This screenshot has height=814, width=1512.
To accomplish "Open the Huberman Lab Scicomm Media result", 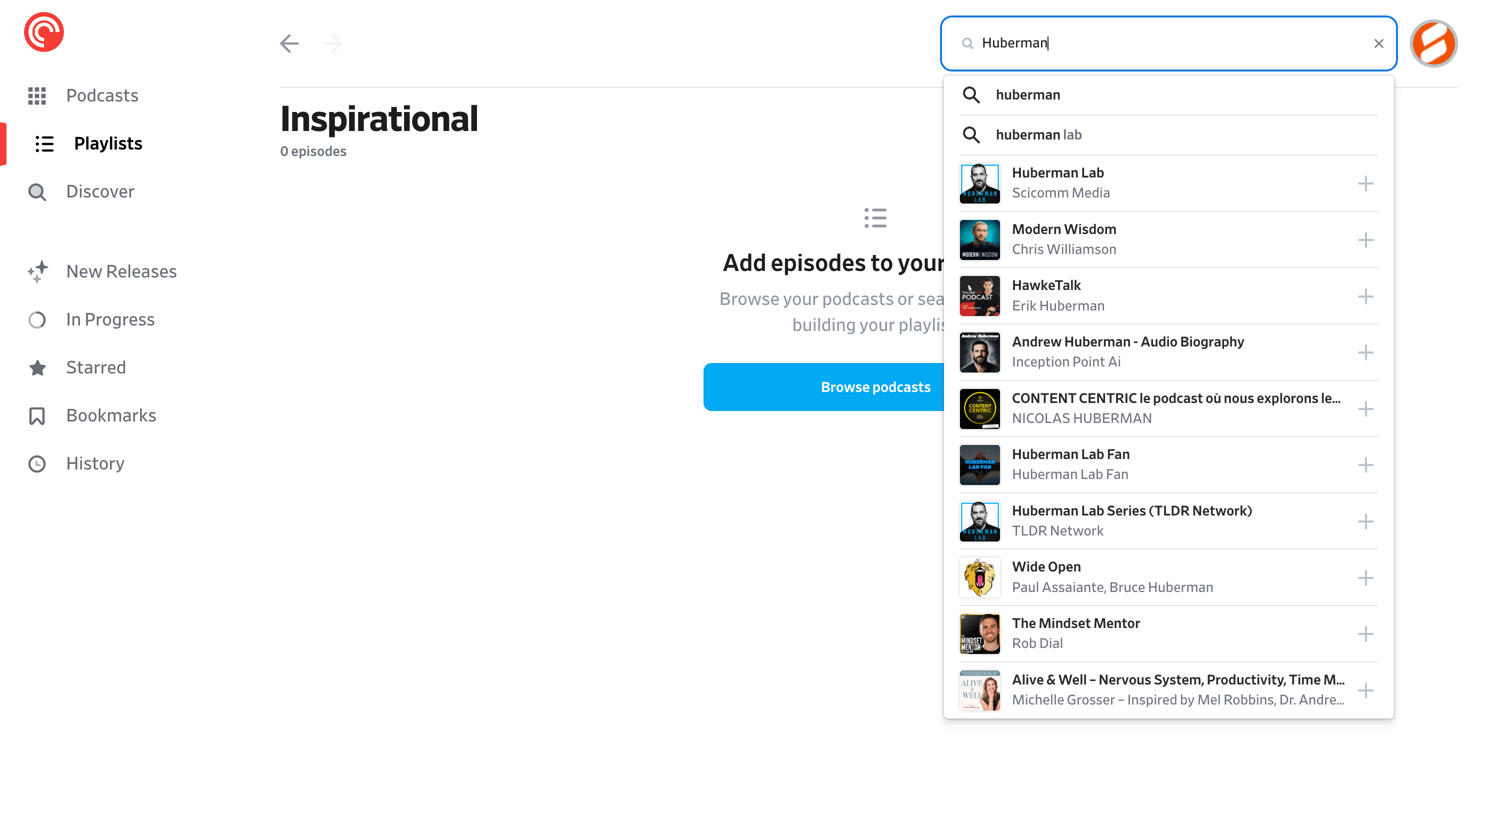I will coord(1168,184).
